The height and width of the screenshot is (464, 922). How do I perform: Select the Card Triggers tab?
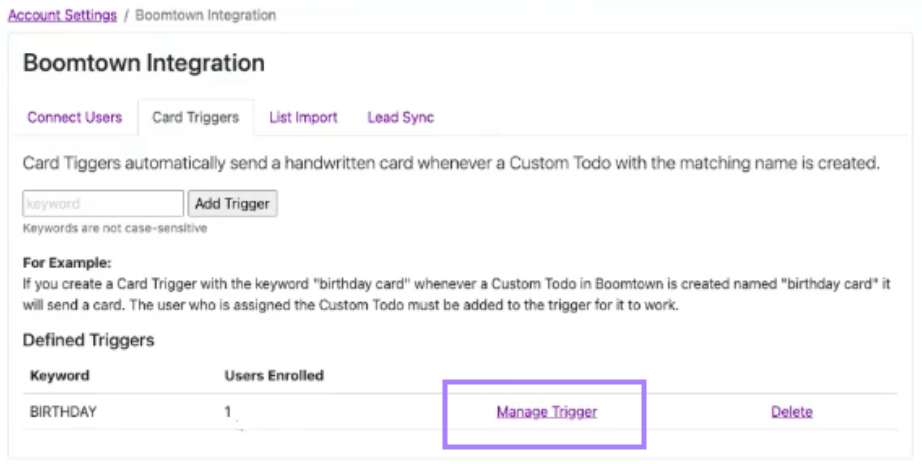(195, 117)
